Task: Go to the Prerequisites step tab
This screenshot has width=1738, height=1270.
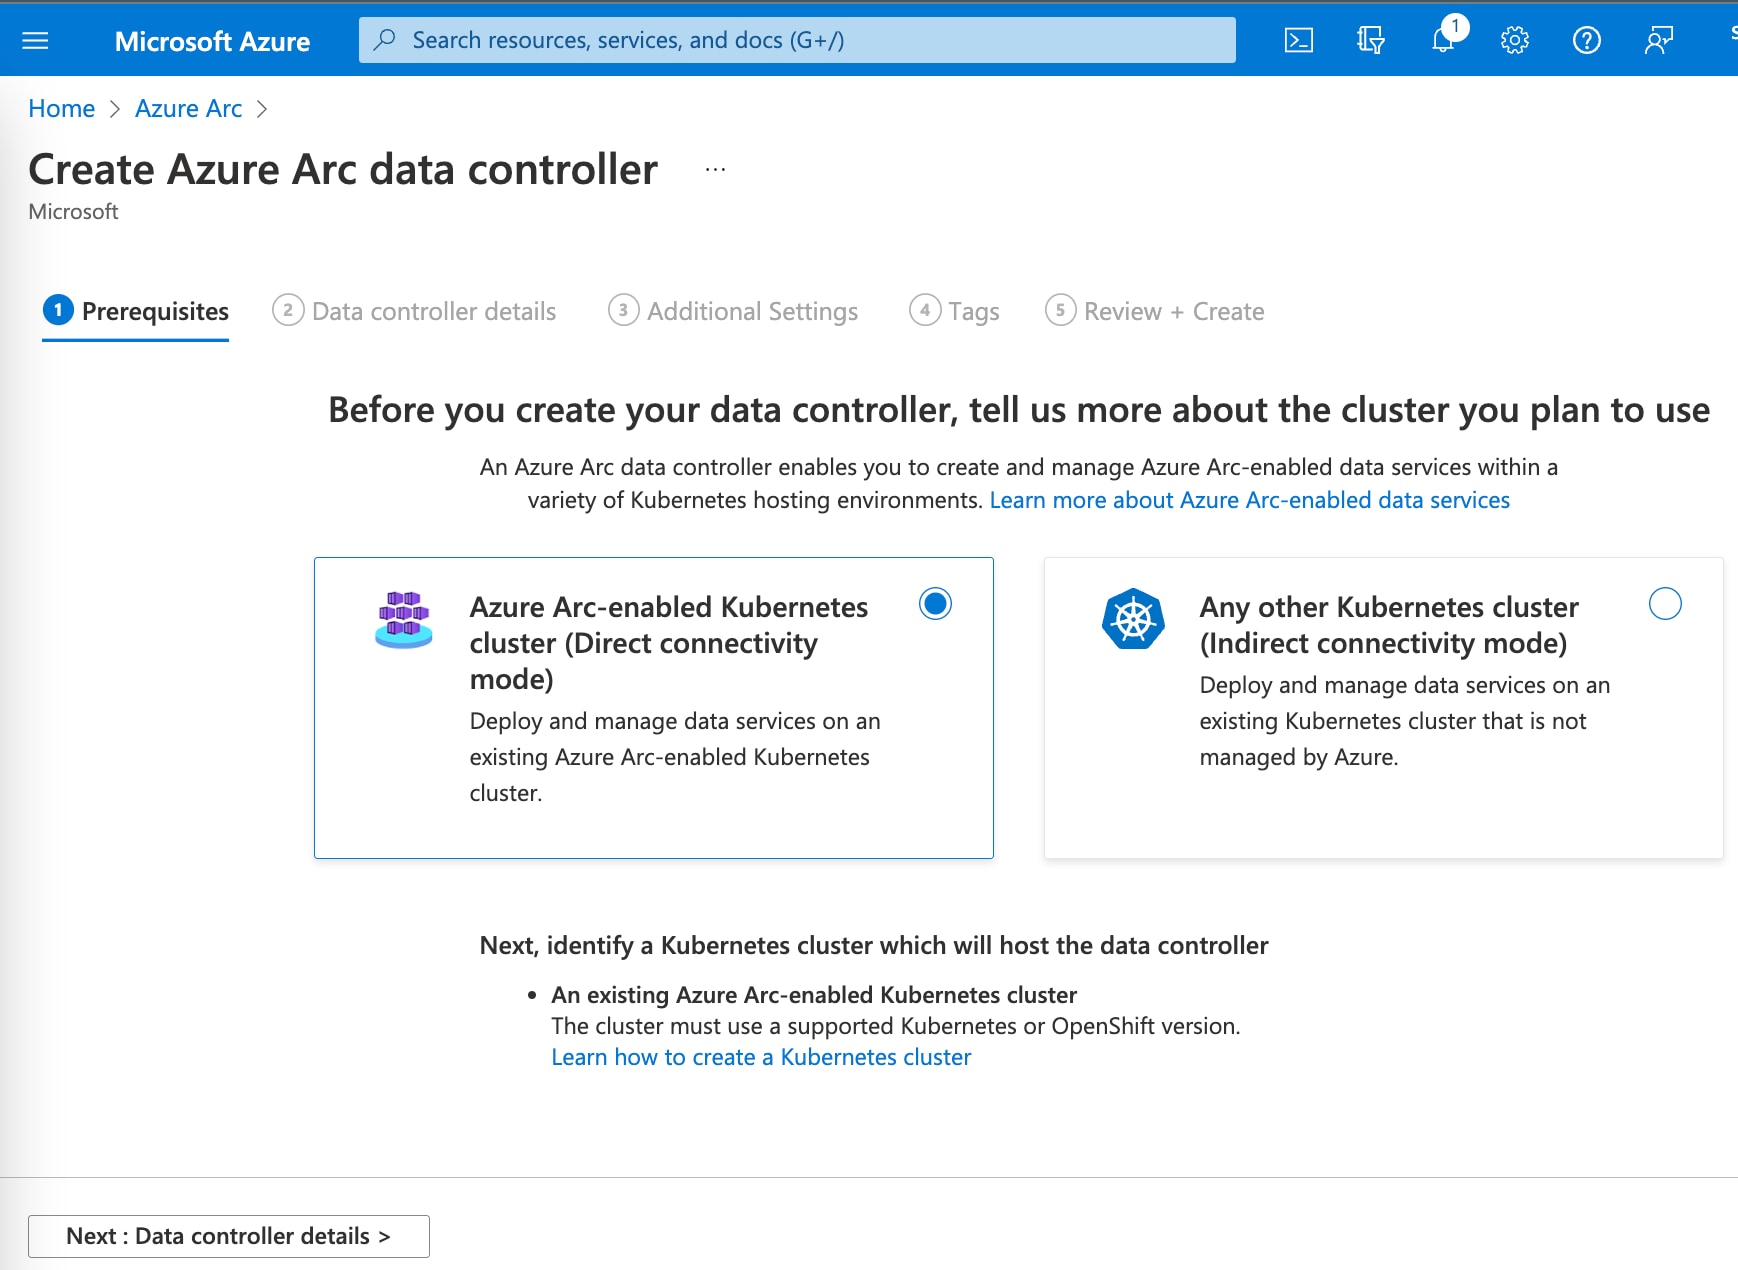Action: pos(136,311)
